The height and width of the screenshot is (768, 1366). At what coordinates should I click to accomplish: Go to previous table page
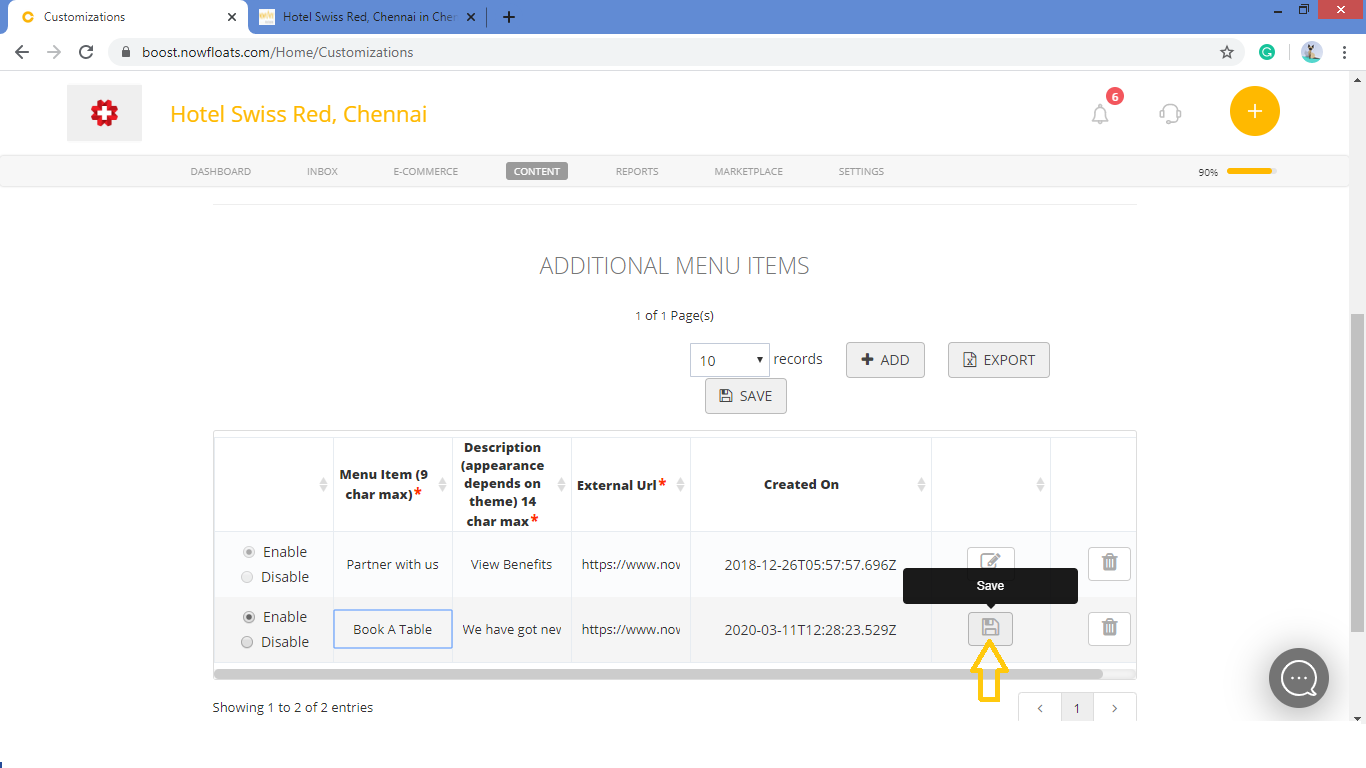1040,708
